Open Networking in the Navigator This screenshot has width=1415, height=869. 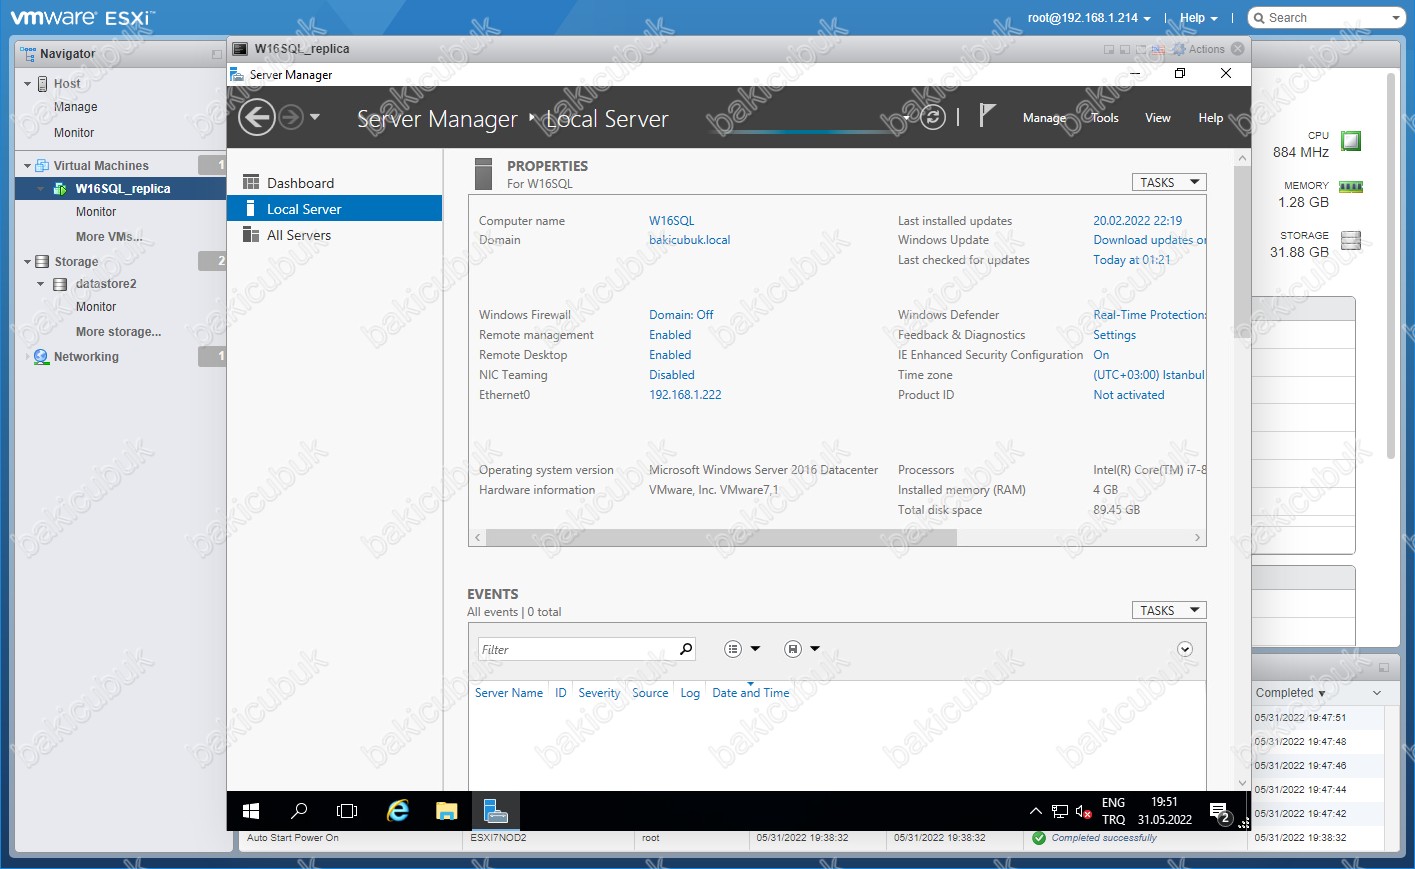click(86, 357)
